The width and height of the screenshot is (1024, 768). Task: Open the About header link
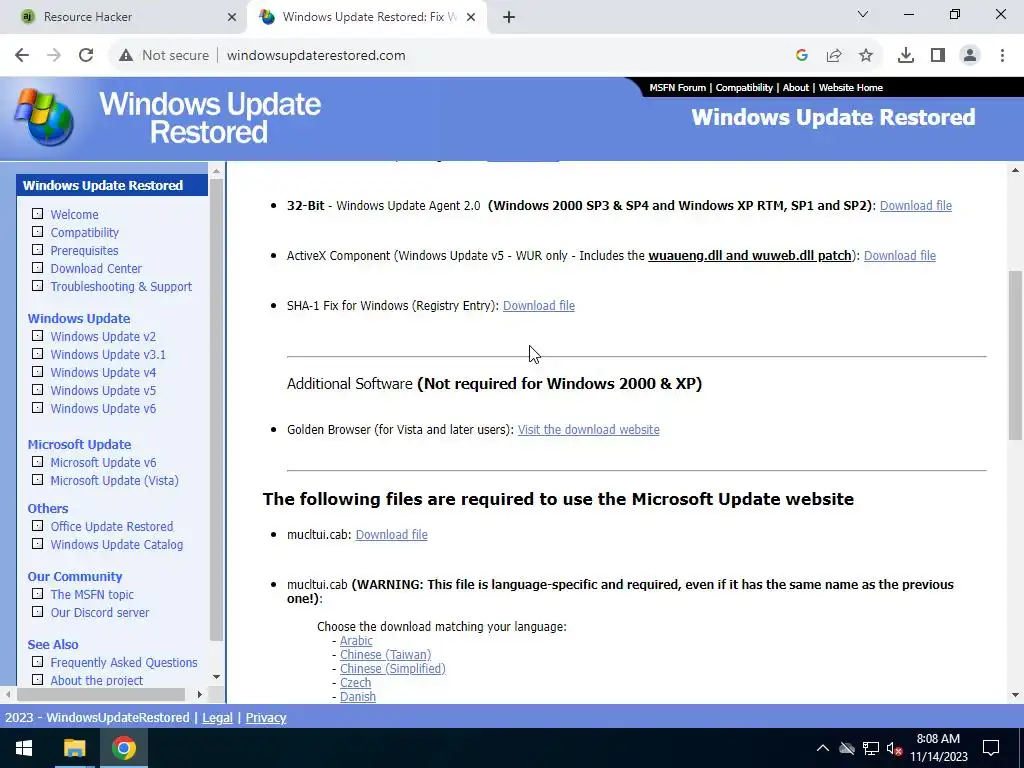(795, 88)
